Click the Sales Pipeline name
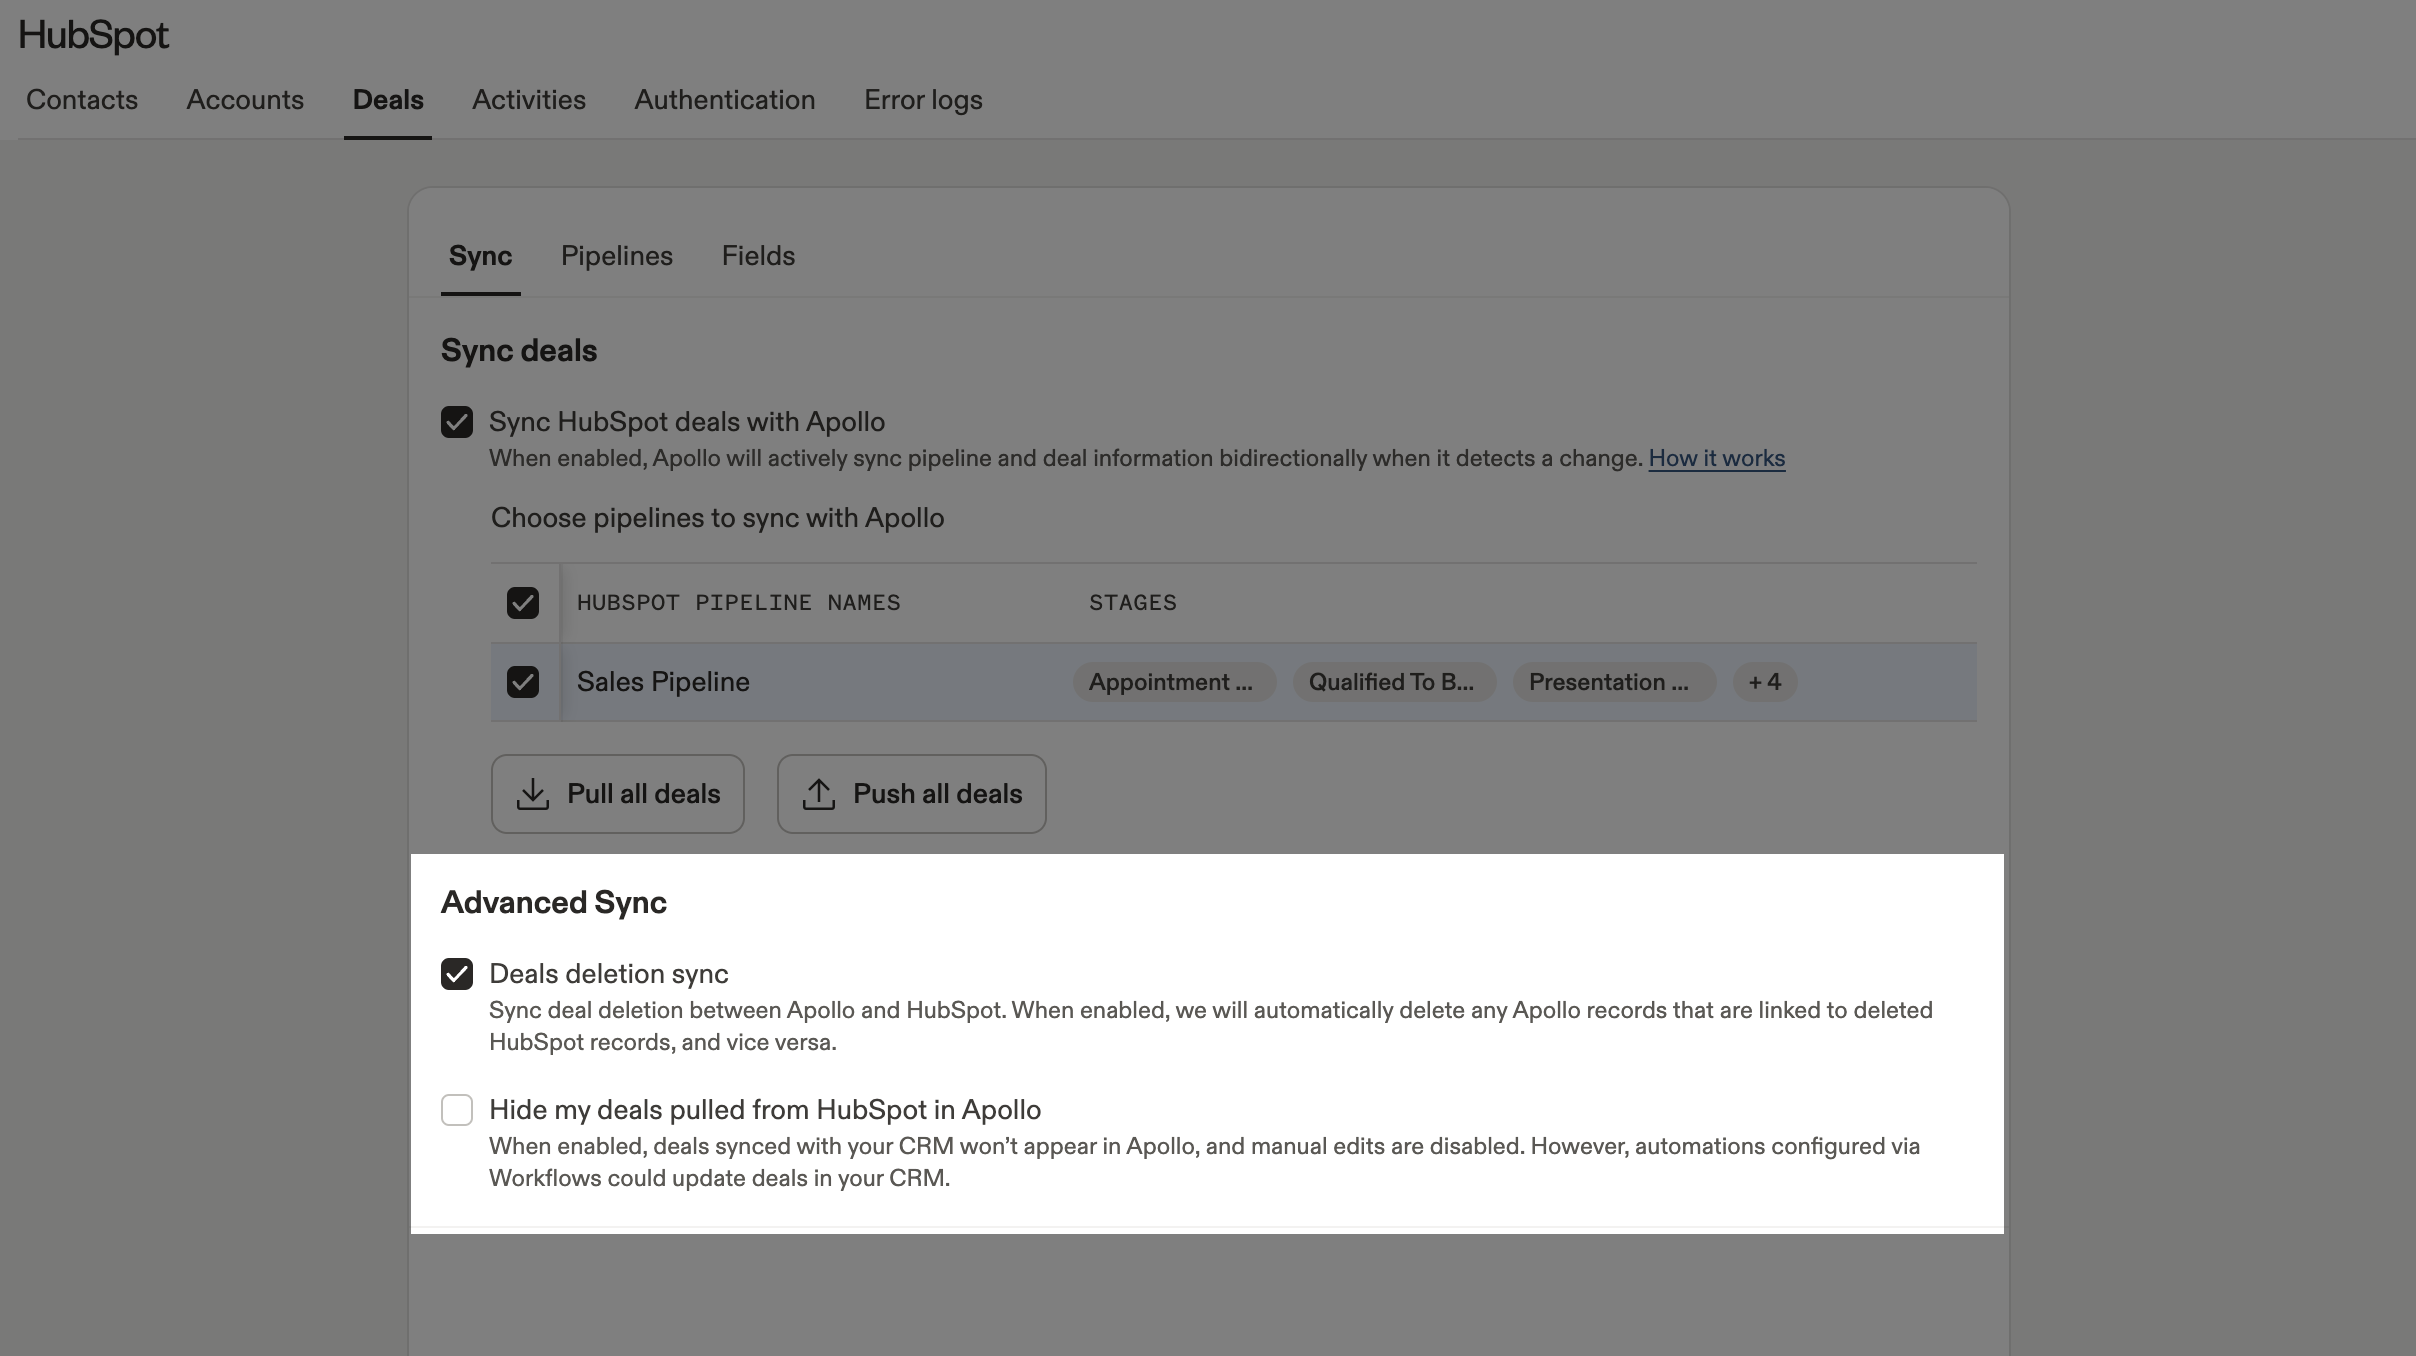The height and width of the screenshot is (1356, 2416). pos(663,682)
